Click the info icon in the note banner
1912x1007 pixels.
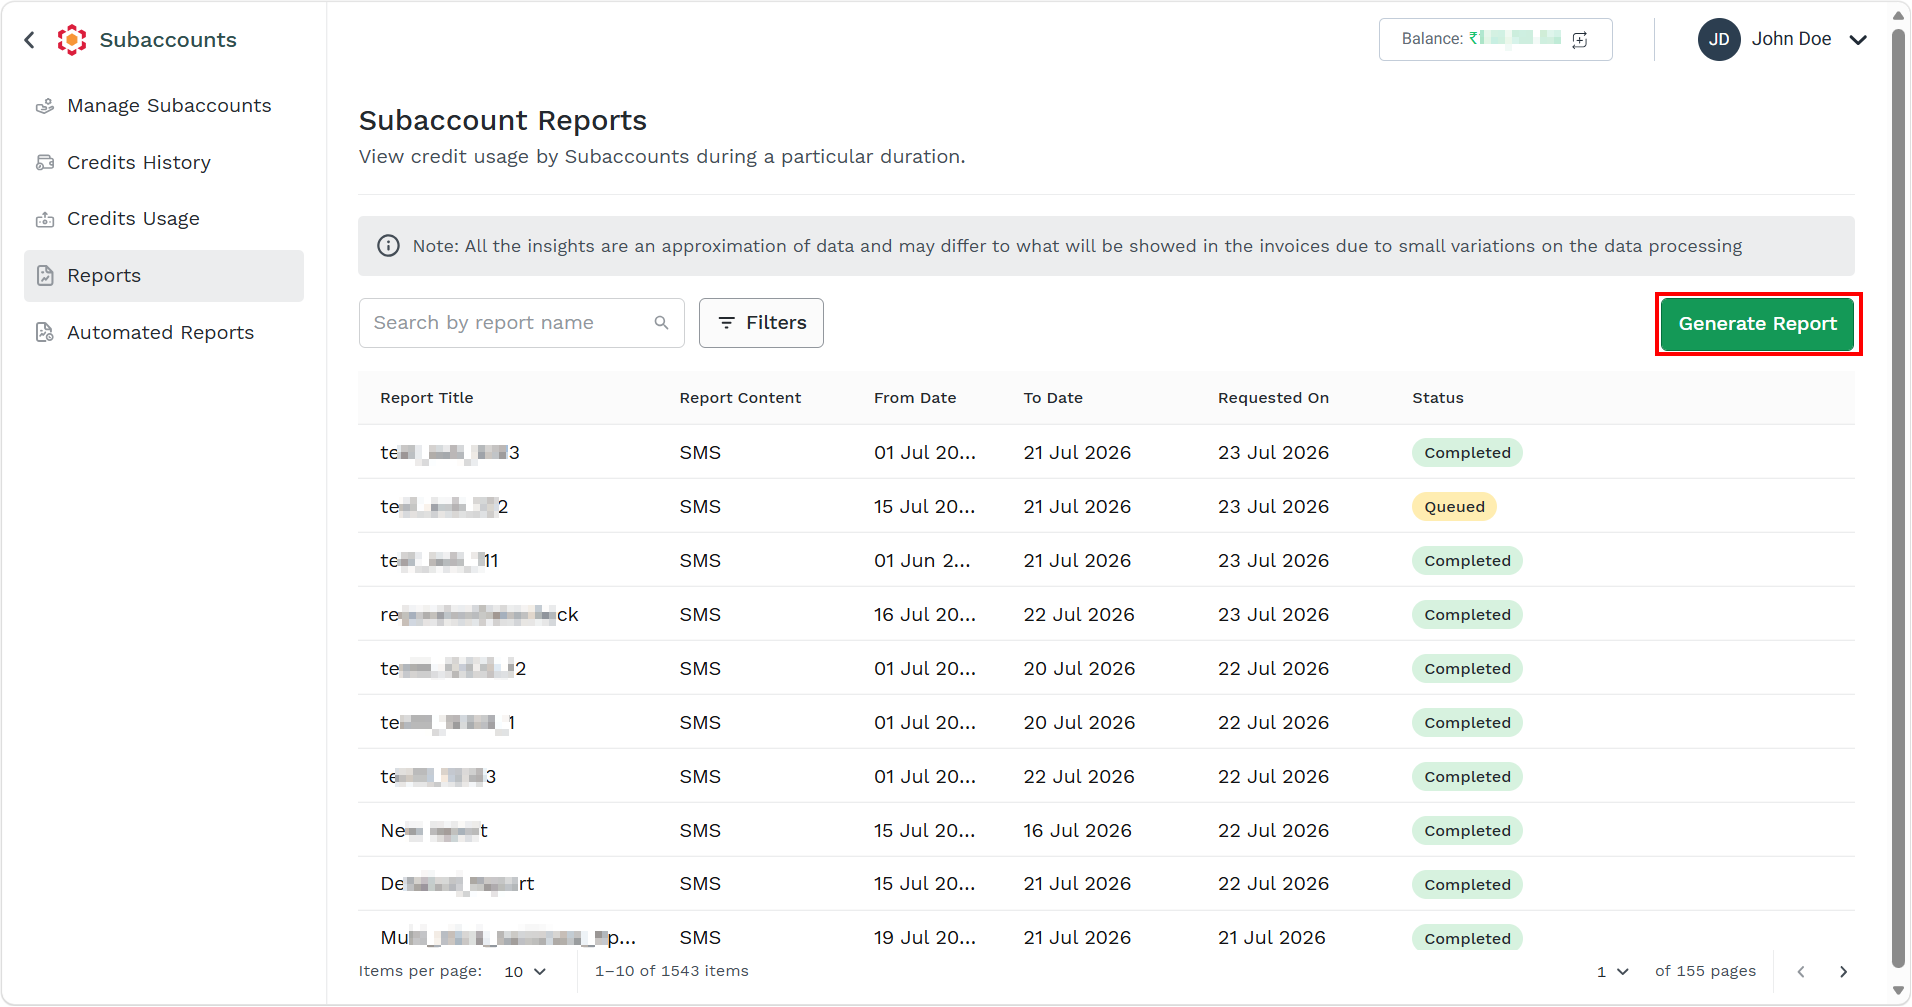point(388,246)
